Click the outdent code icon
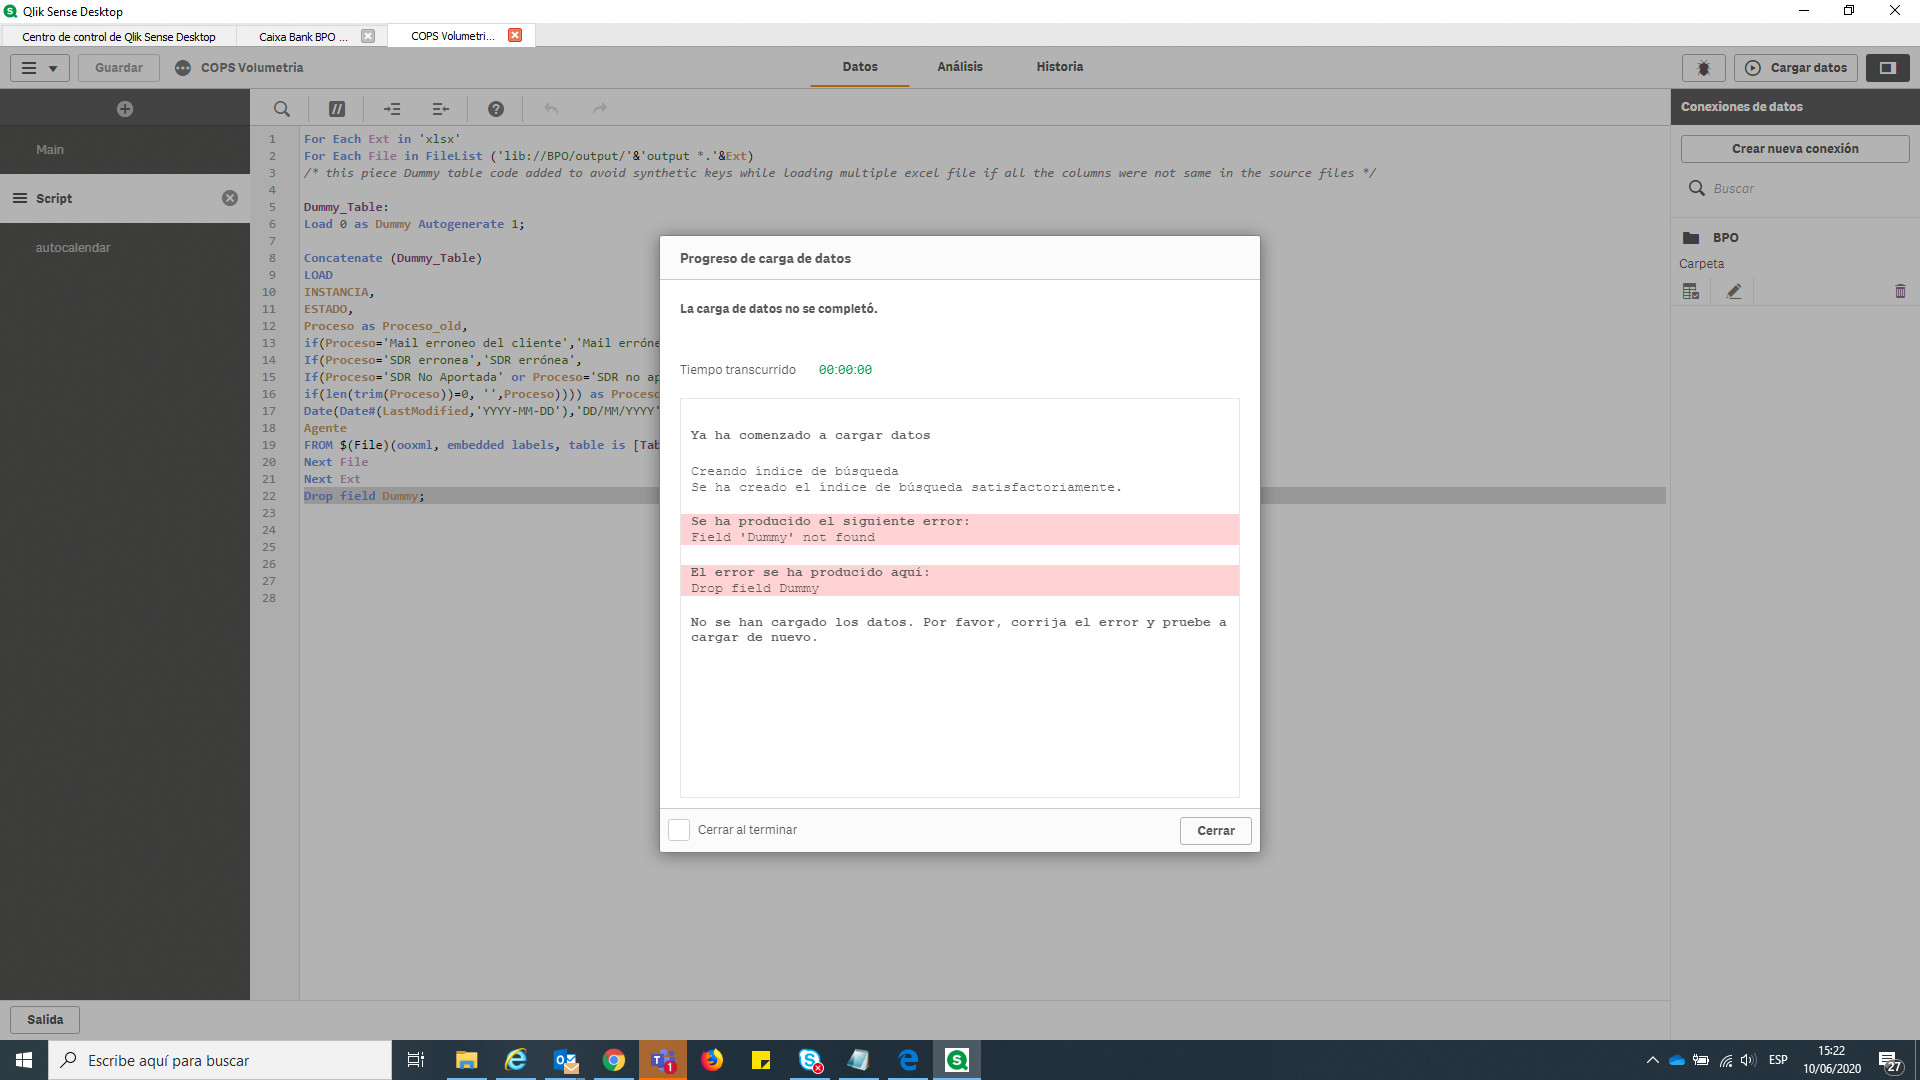The width and height of the screenshot is (1920, 1080). coord(440,109)
